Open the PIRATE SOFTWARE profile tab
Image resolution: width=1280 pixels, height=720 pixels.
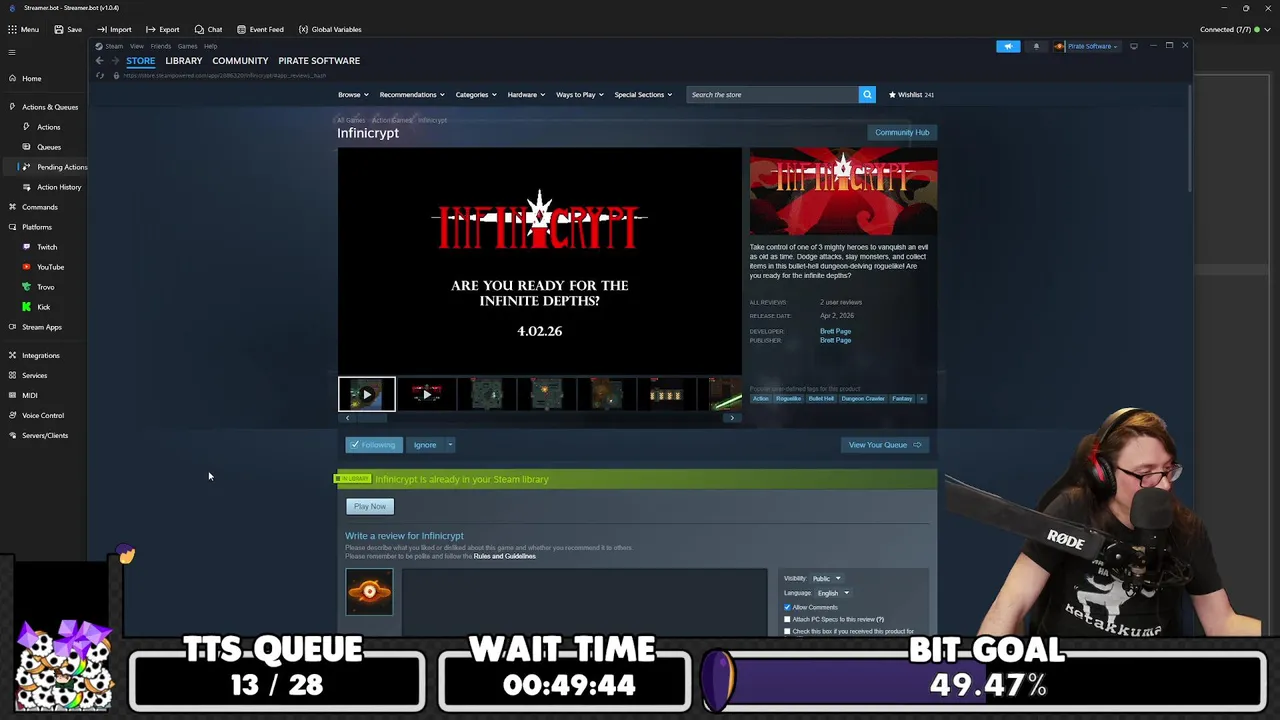(319, 61)
